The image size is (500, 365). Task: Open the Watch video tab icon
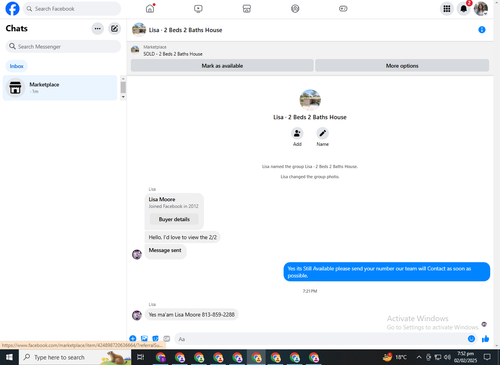(198, 9)
